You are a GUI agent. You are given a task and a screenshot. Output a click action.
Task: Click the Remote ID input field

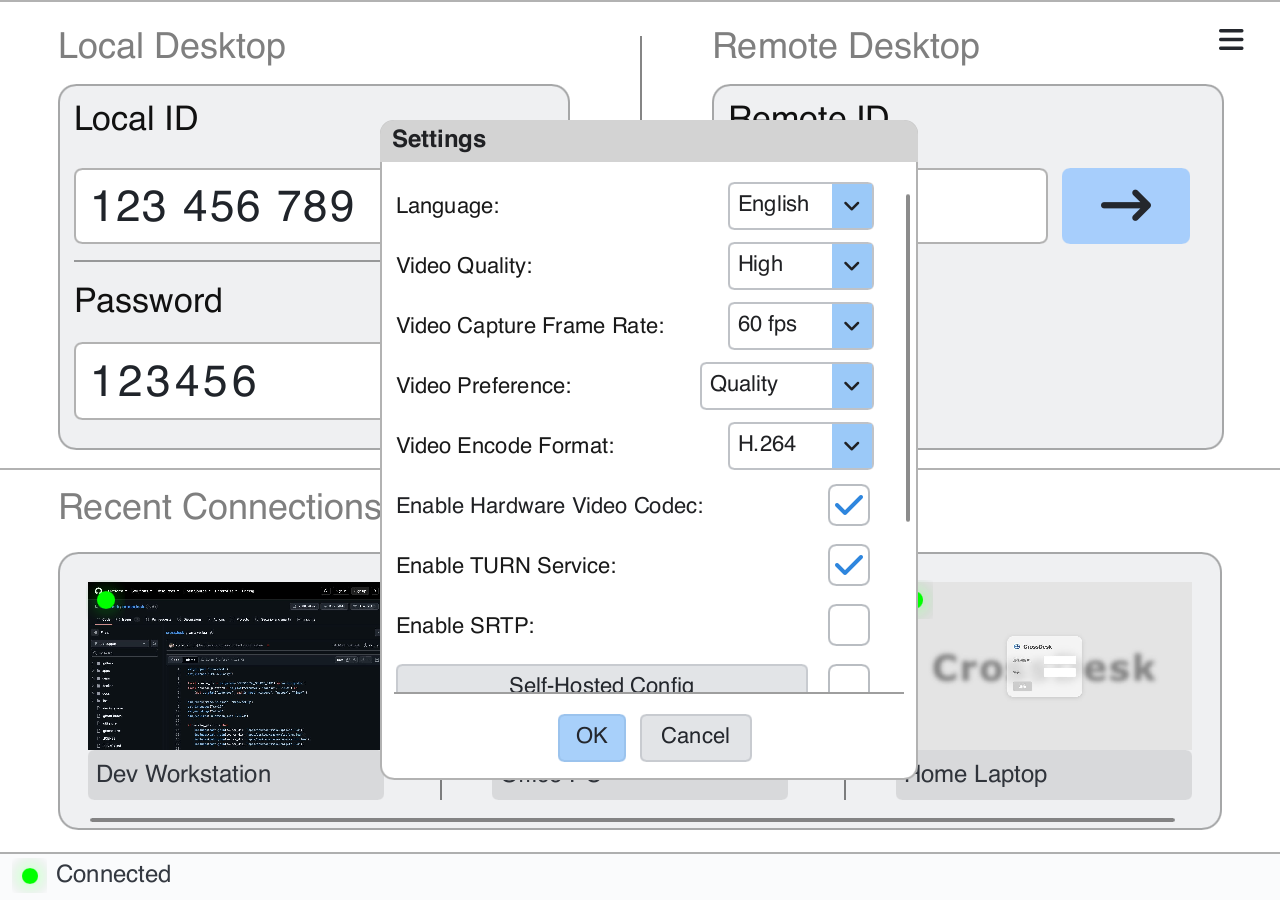(982, 206)
